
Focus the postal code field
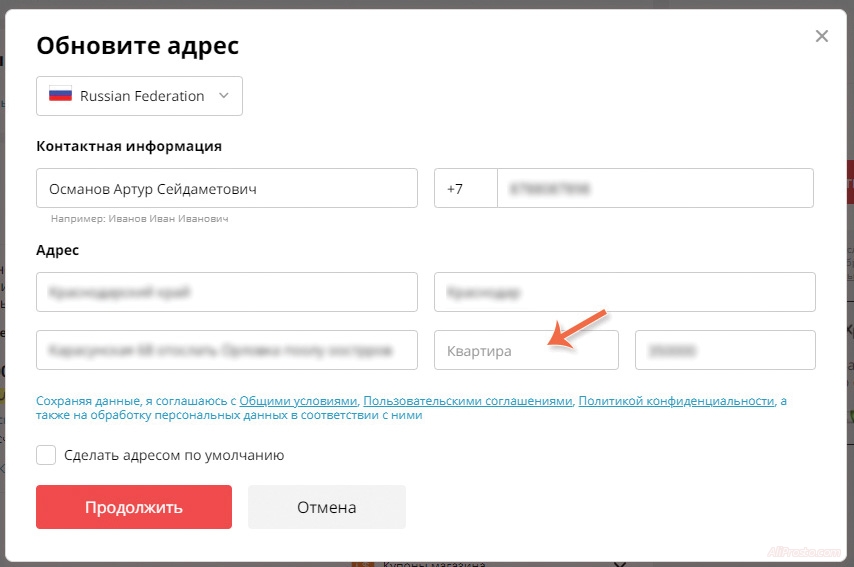(x=725, y=350)
